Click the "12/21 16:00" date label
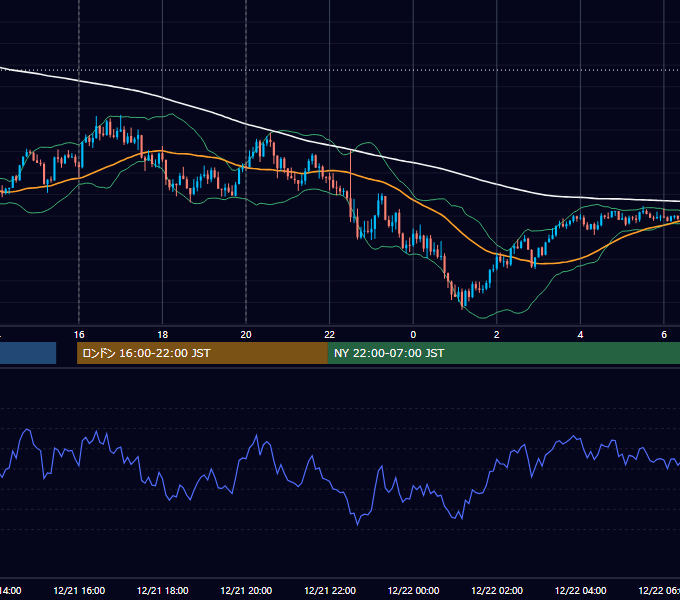Image resolution: width=680 pixels, height=600 pixels. [x=79, y=591]
